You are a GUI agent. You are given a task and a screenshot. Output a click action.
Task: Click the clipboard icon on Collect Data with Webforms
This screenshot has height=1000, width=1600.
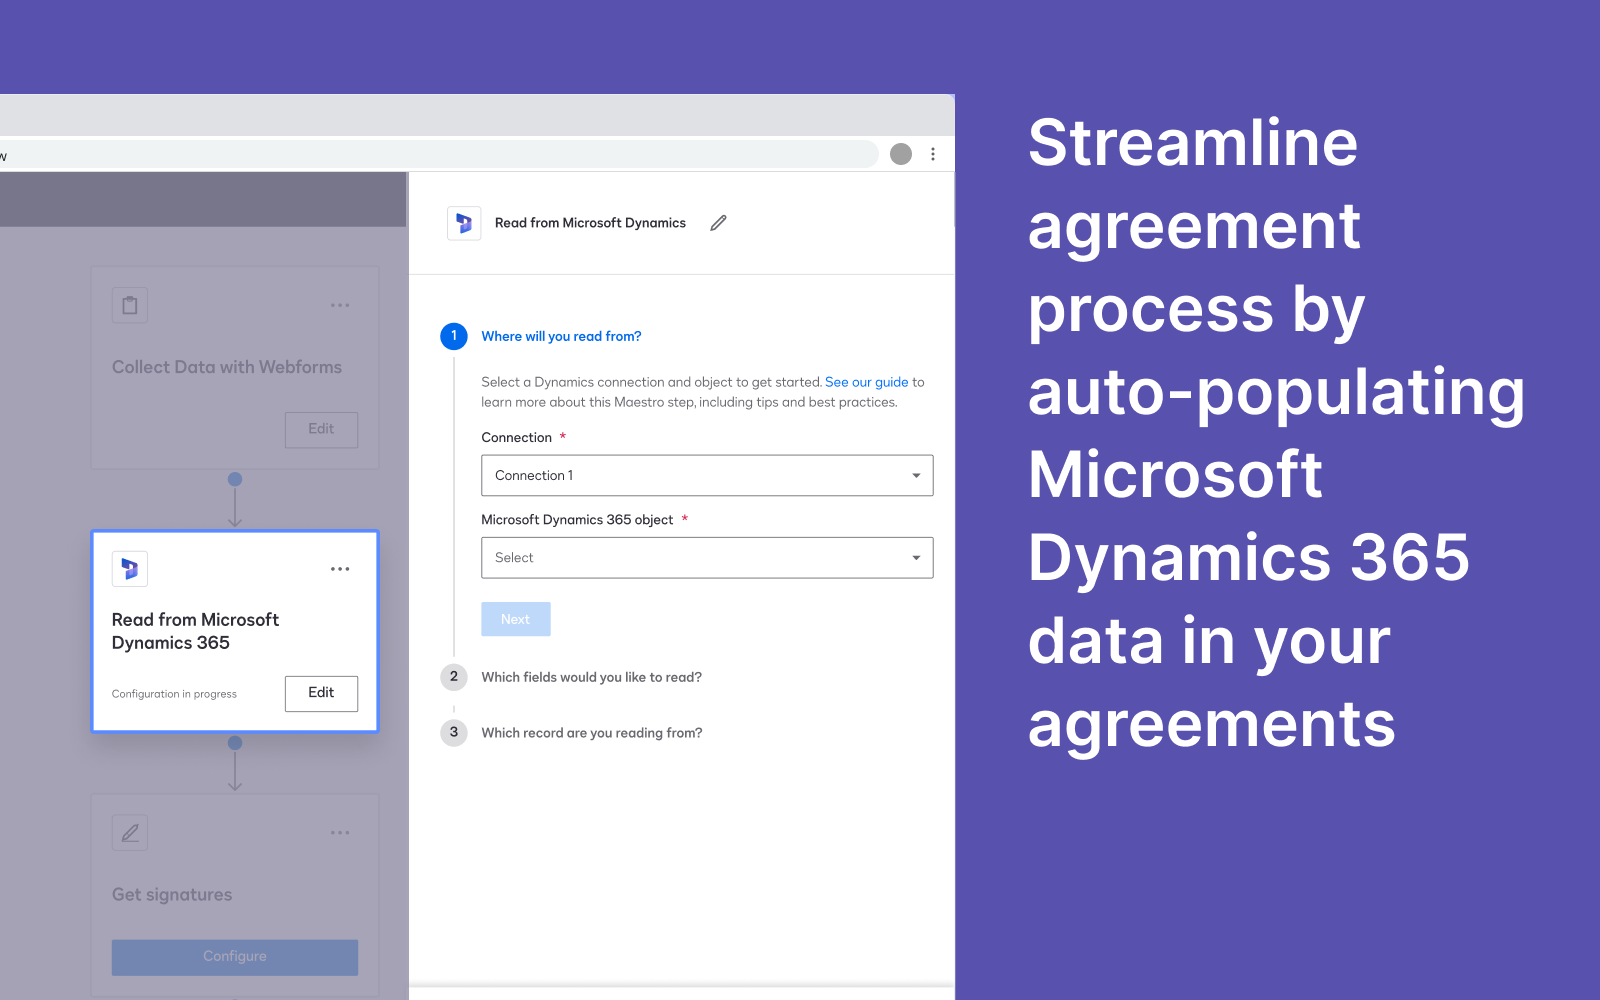pyautogui.click(x=129, y=304)
